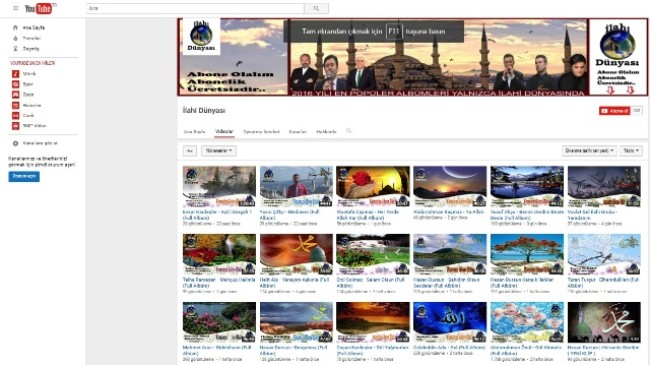Open the Mustafa Kaymaz video title link
650x365 pixels.
coord(367,214)
